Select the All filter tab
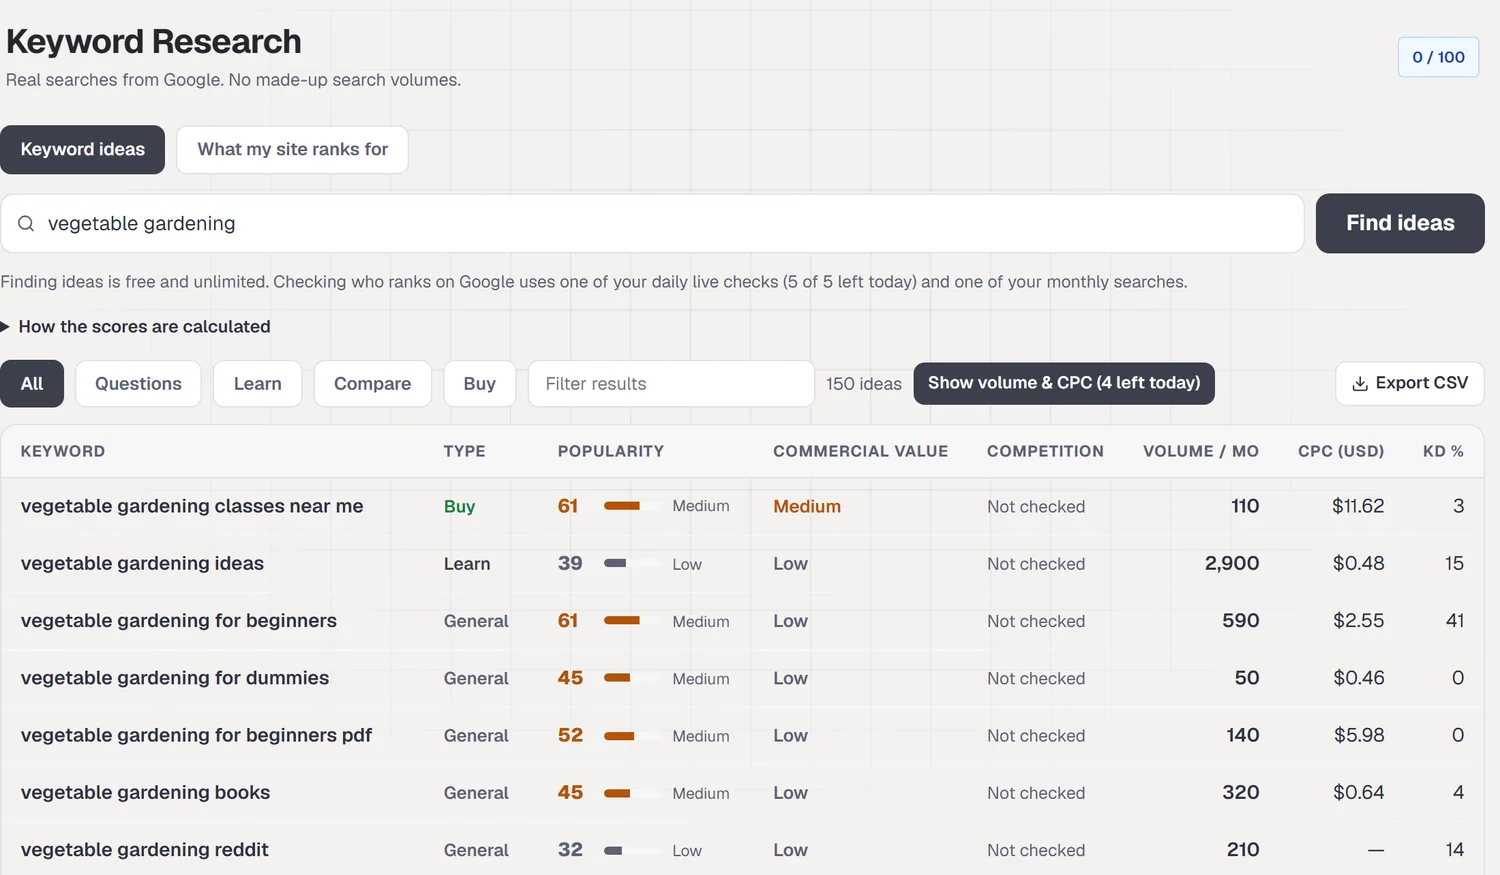Screen dimensions: 1500x875 click(32, 383)
